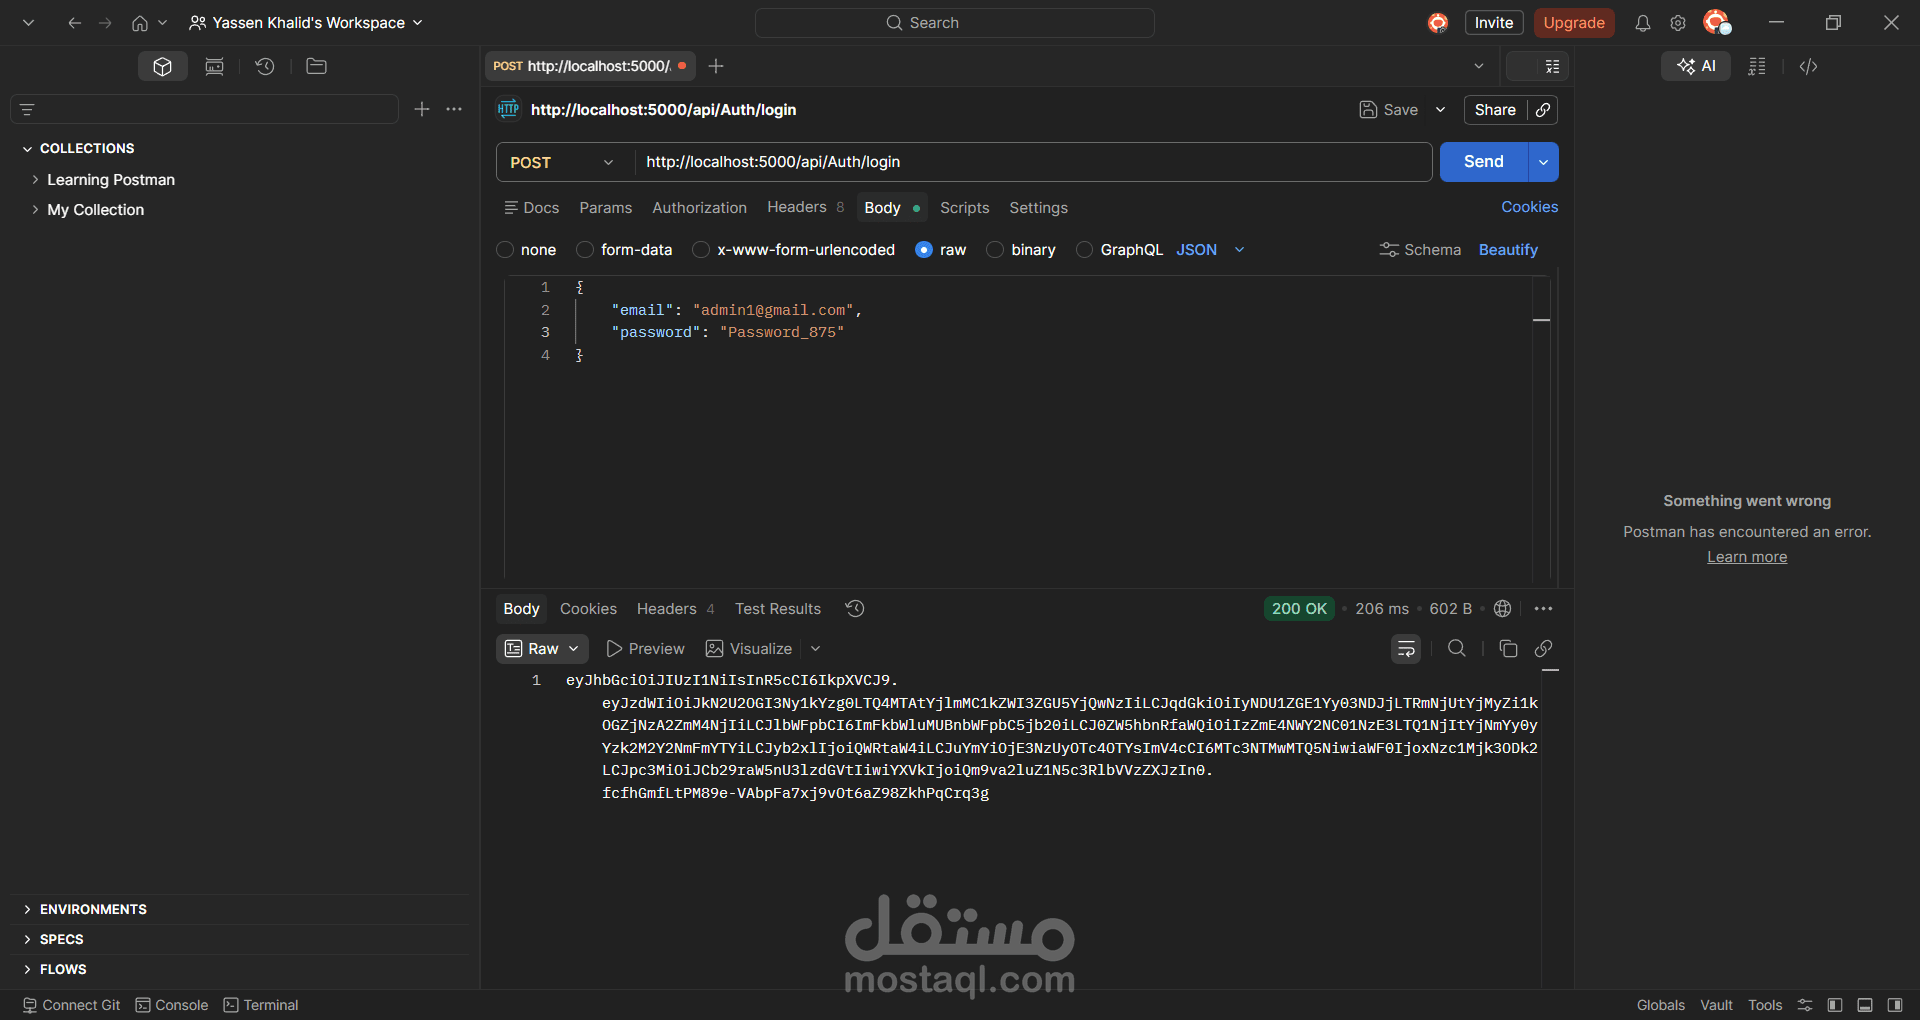This screenshot has width=1920, height=1020.
Task: Select the none body type
Action: (x=505, y=250)
